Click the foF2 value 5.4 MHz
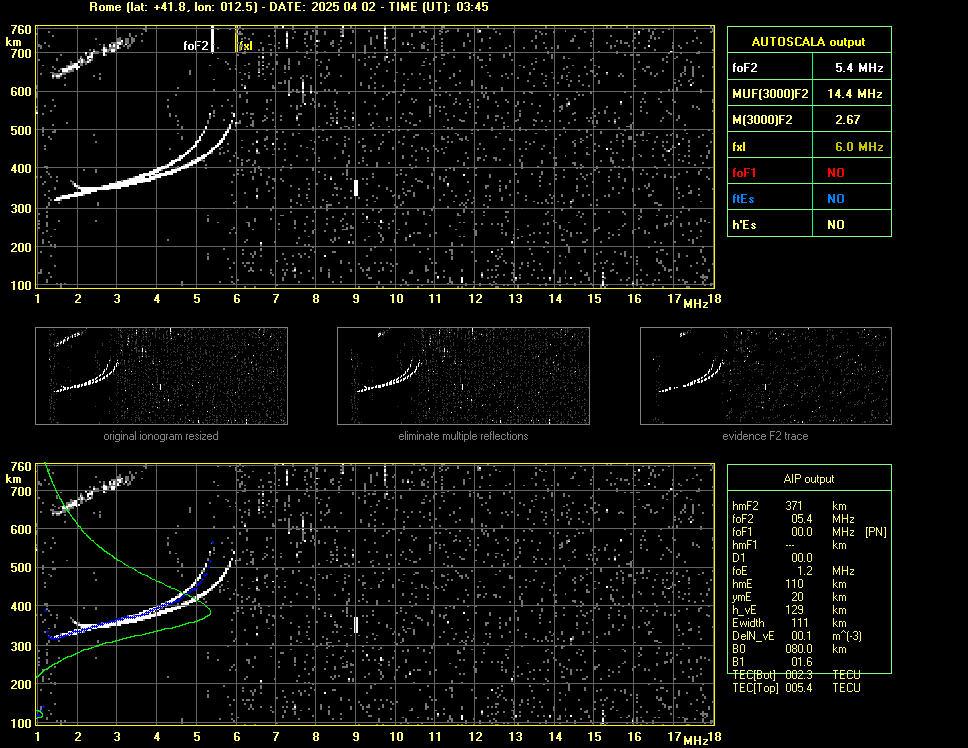The image size is (968, 748). tap(859, 68)
